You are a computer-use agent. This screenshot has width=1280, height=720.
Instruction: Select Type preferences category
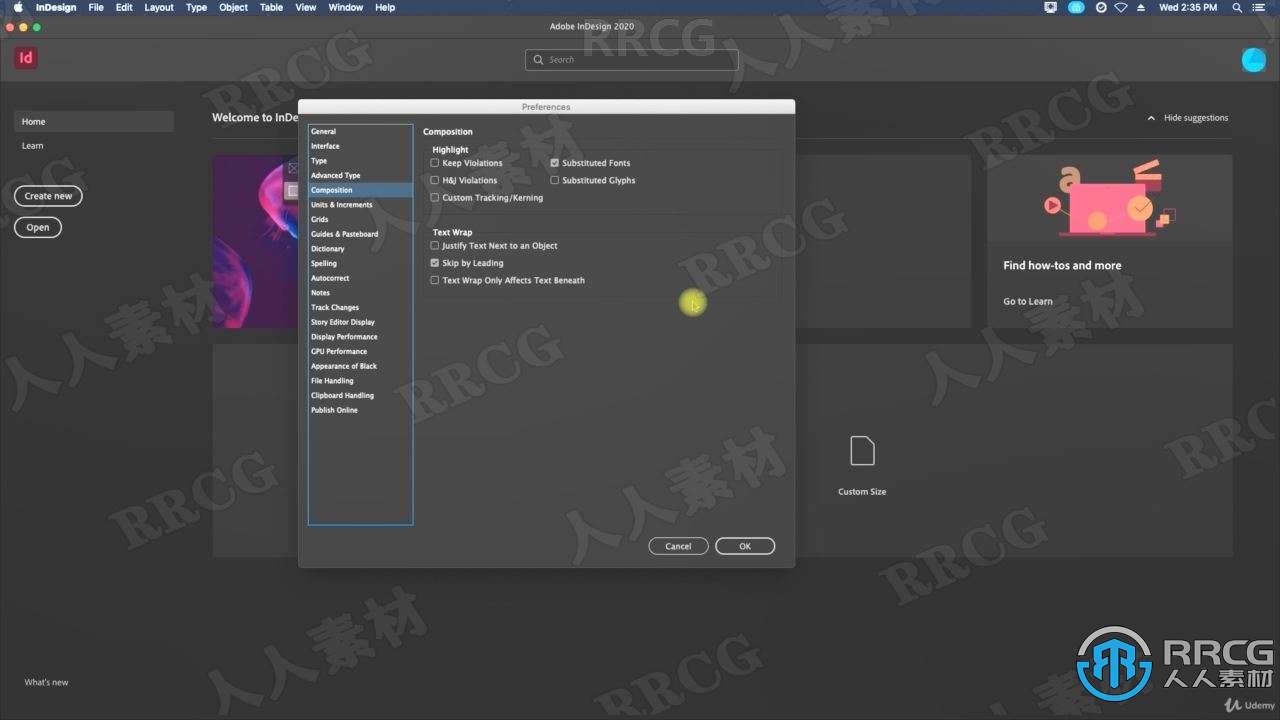(x=360, y=161)
